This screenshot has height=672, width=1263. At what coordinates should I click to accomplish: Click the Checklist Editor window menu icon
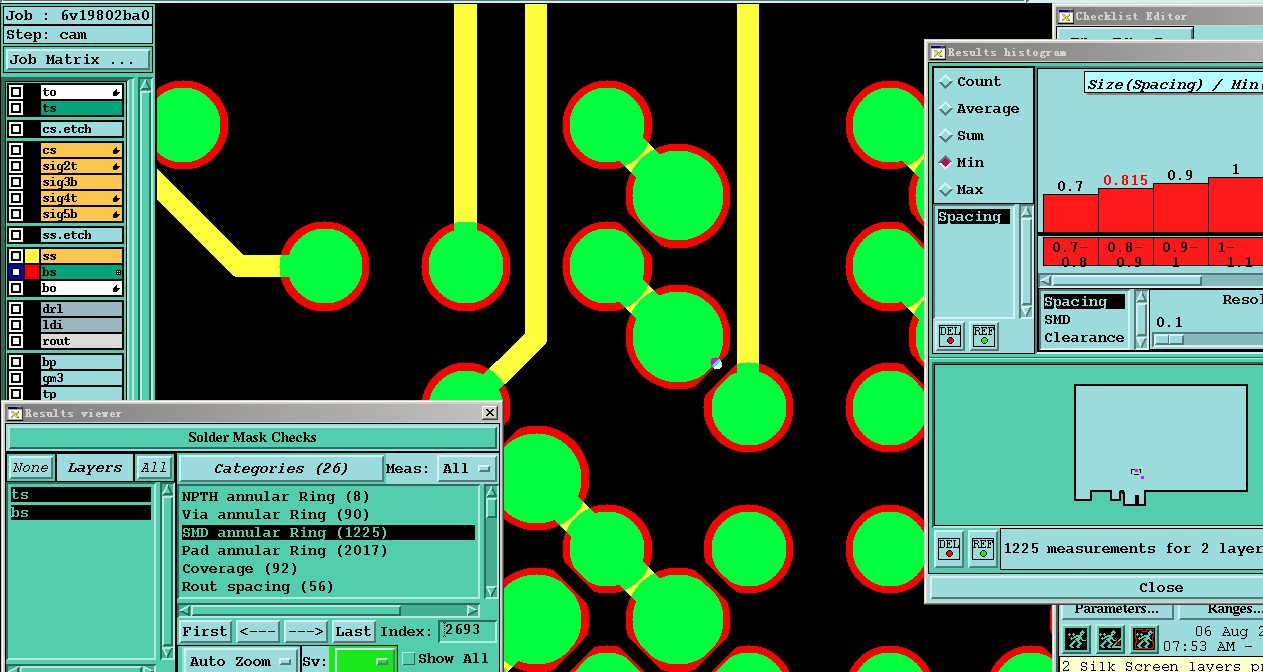(1066, 16)
